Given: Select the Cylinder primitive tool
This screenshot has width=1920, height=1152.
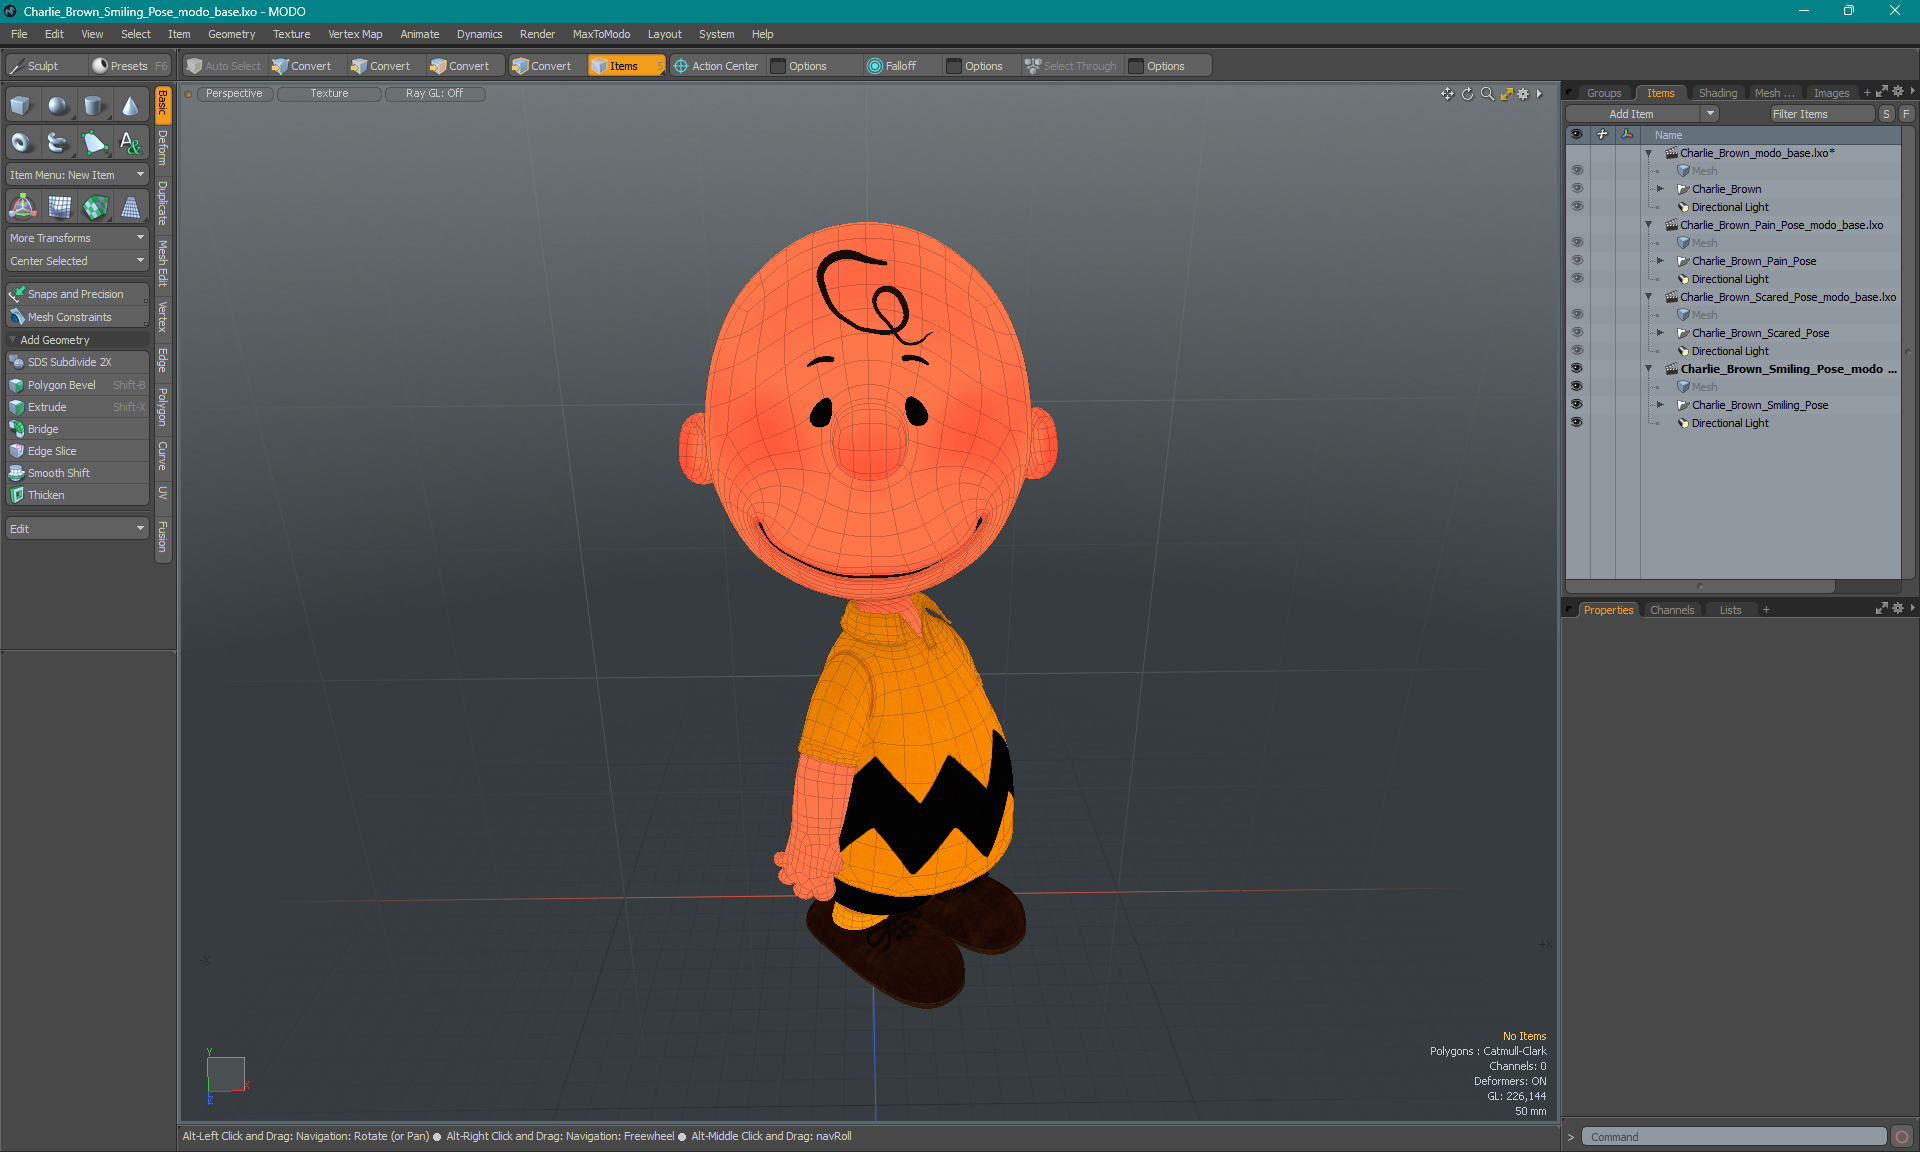Looking at the screenshot, I should point(94,105).
